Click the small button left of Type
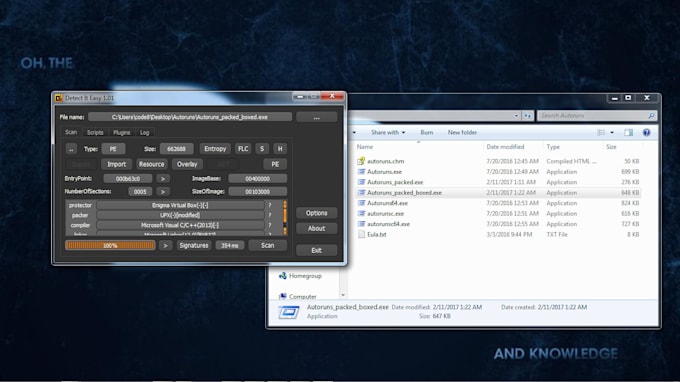680x382 pixels. tap(72, 149)
